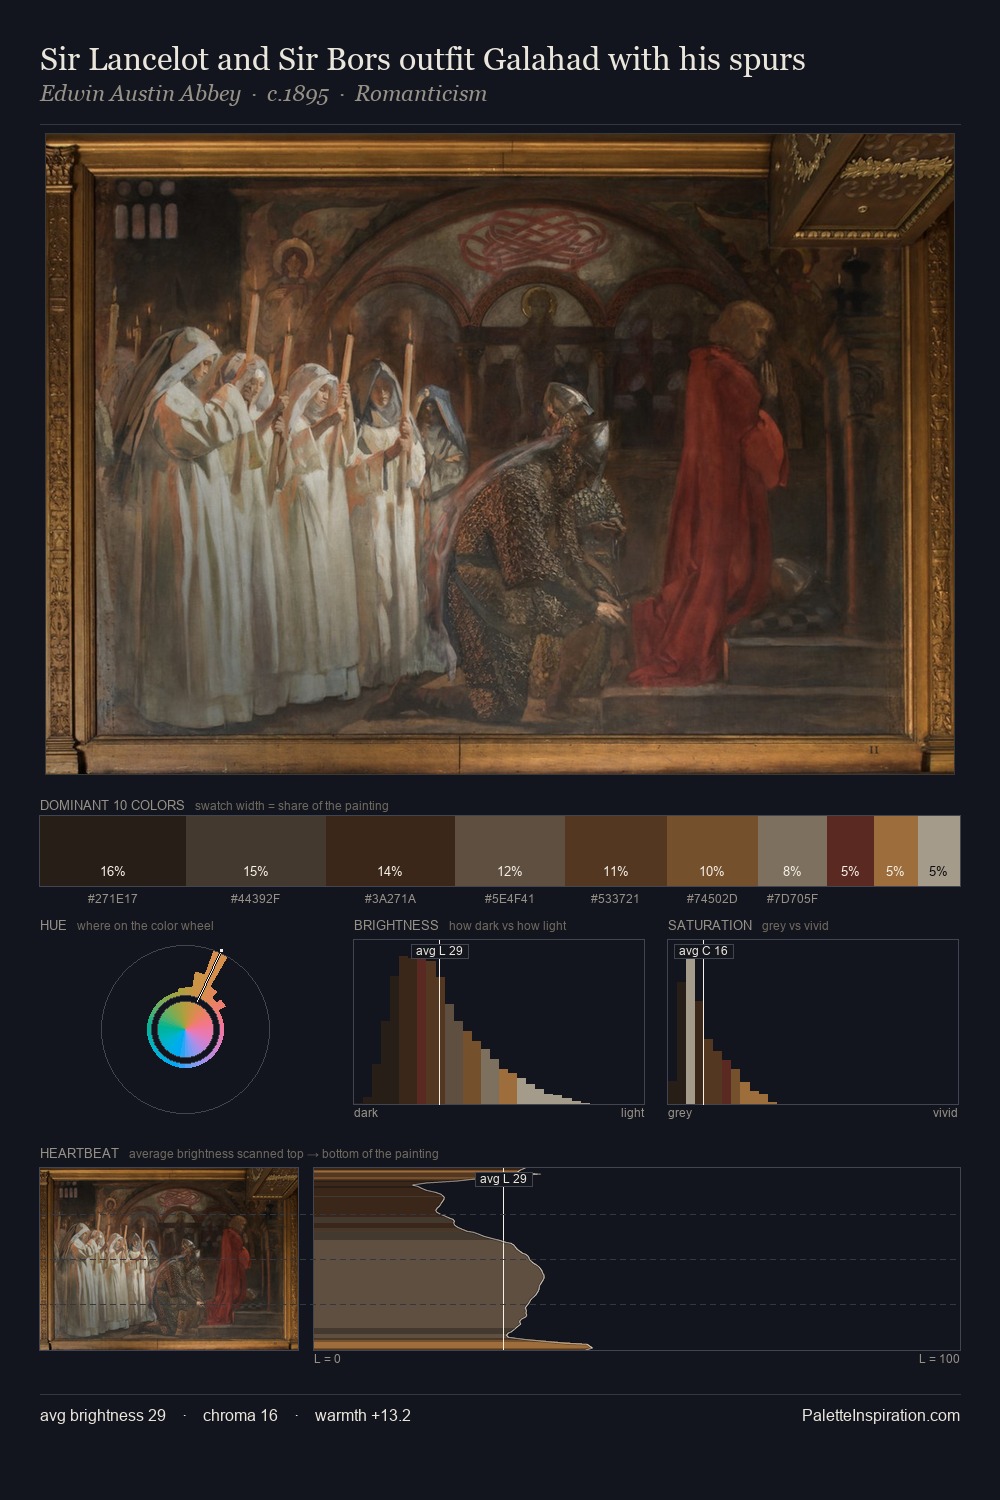Click the large painting image

click(500, 454)
